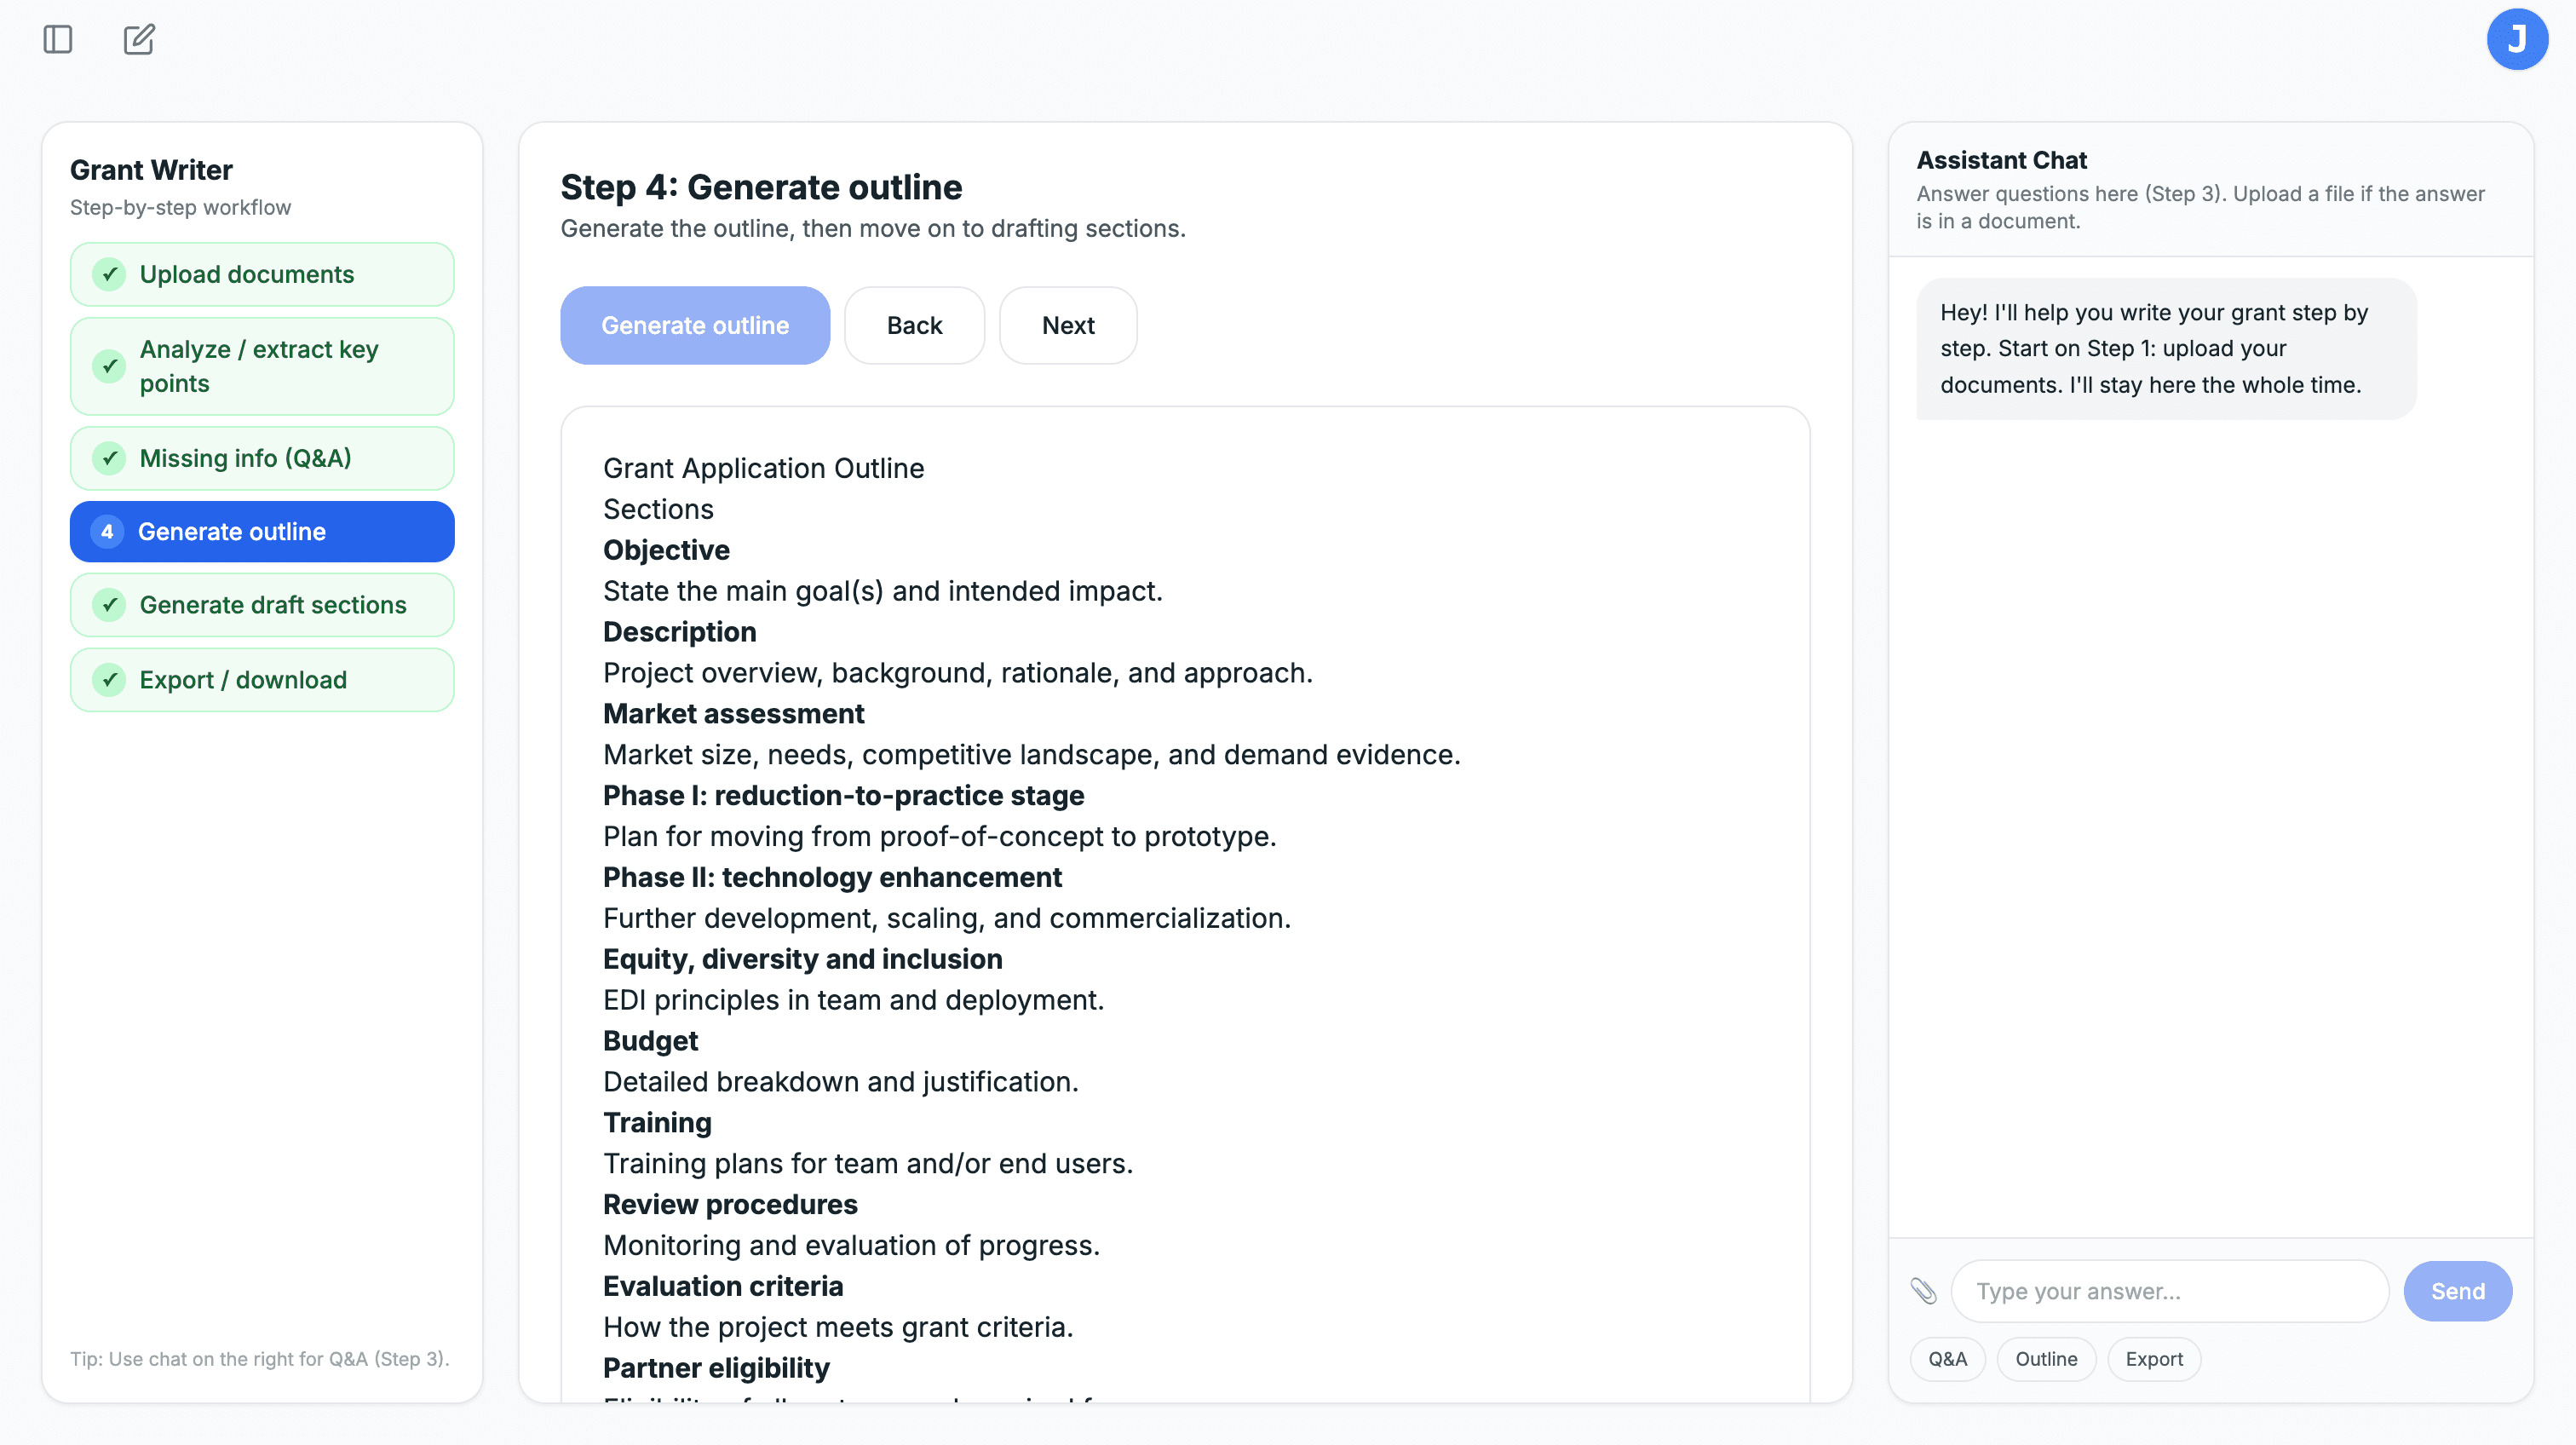Use the Outline quick action chip
Image resolution: width=2576 pixels, height=1445 pixels.
point(2046,1359)
